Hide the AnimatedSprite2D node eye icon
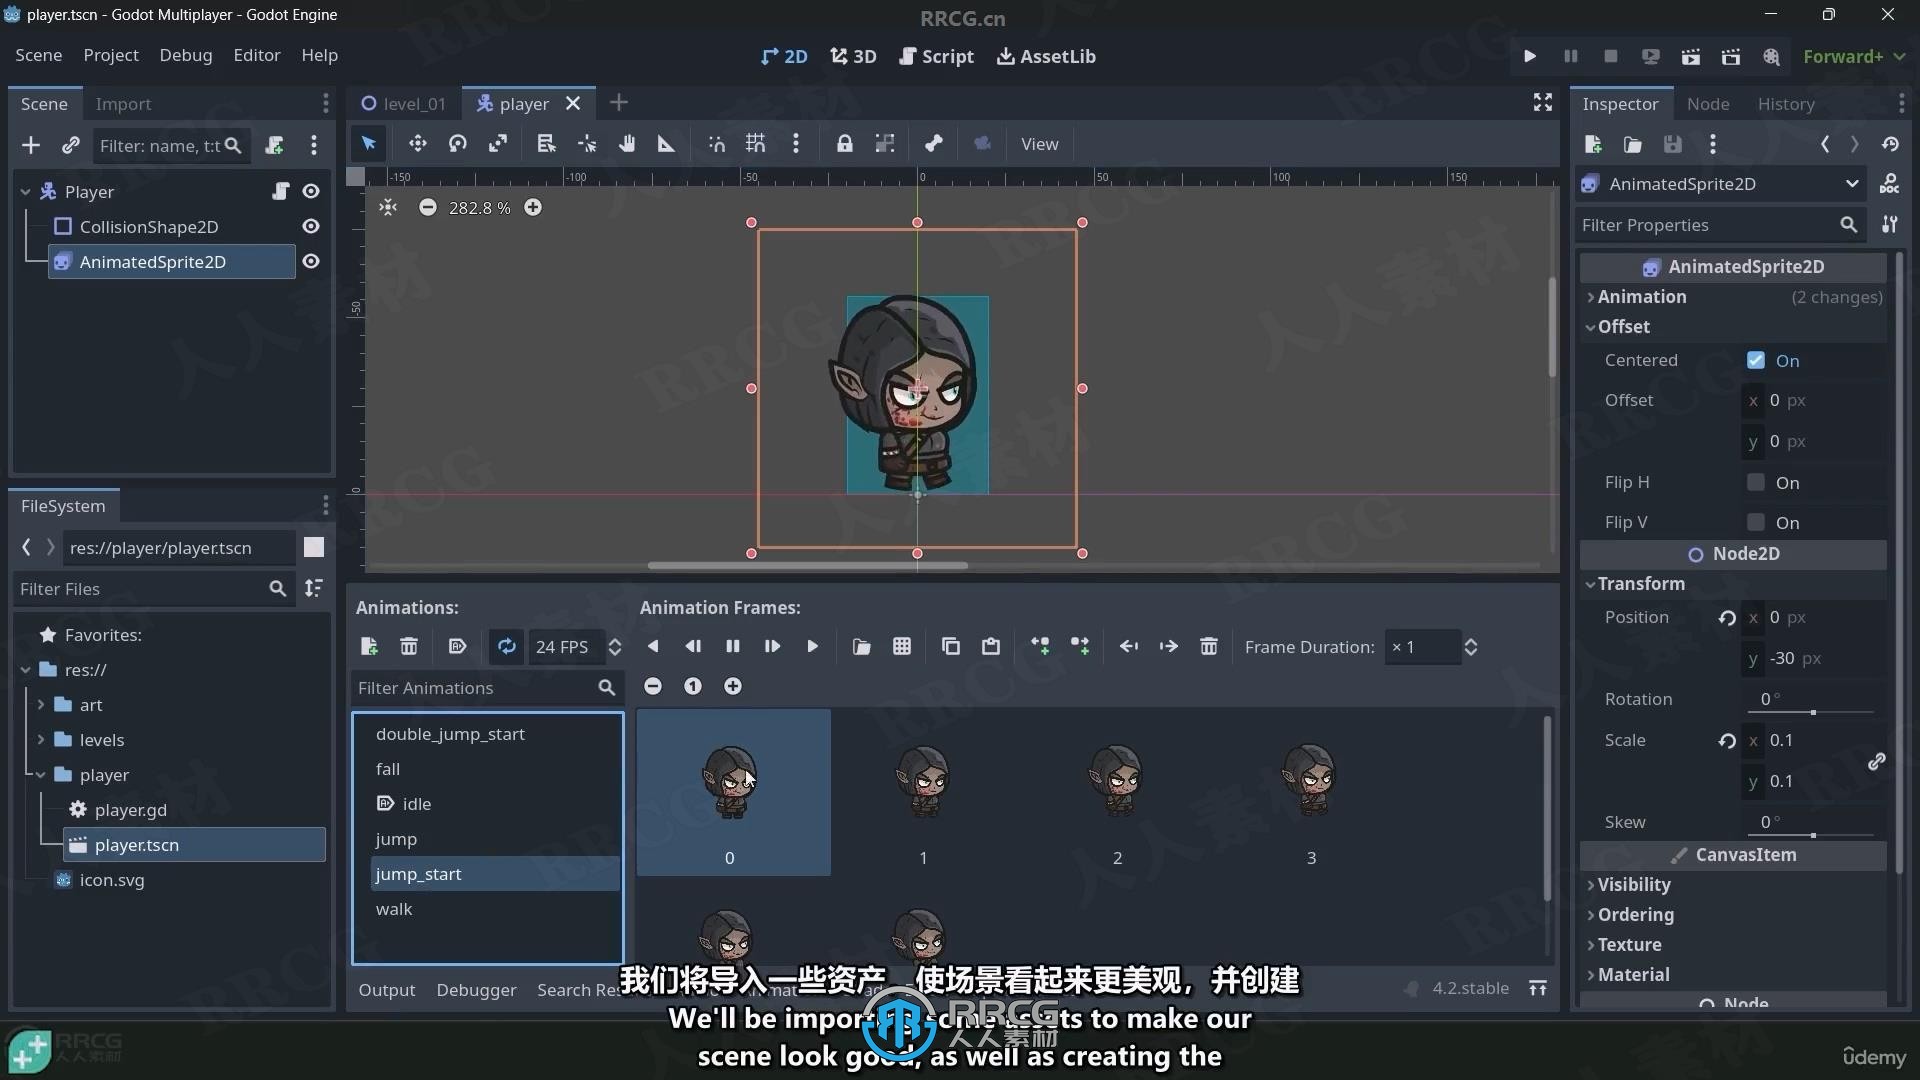This screenshot has width=1920, height=1080. pyautogui.click(x=311, y=261)
